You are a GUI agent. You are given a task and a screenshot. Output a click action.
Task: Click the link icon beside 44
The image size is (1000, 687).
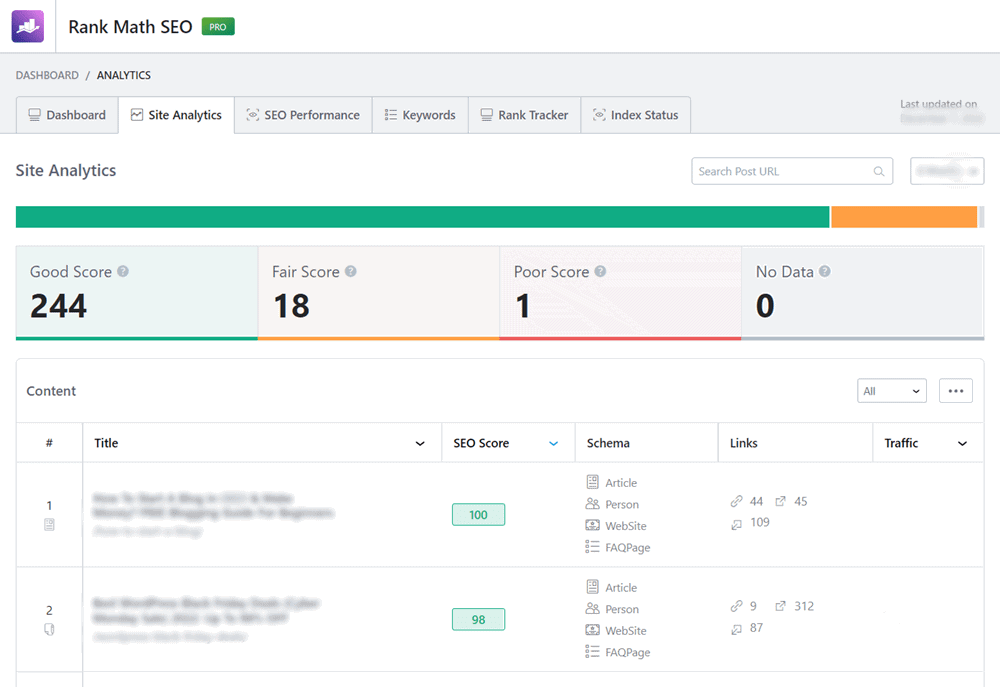click(x=737, y=501)
